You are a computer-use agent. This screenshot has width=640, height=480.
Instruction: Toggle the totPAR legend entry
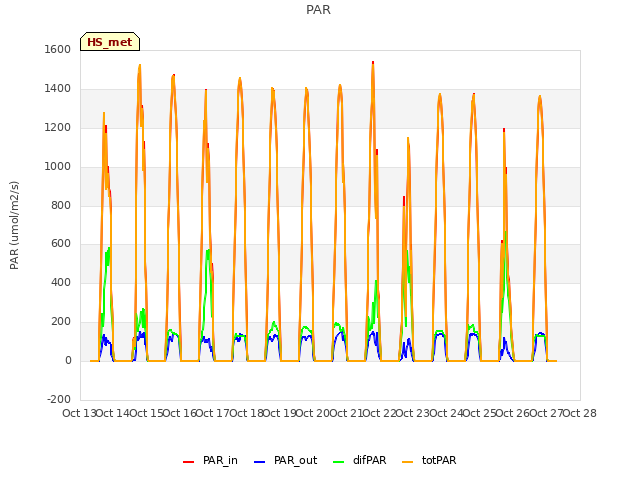click(429, 460)
